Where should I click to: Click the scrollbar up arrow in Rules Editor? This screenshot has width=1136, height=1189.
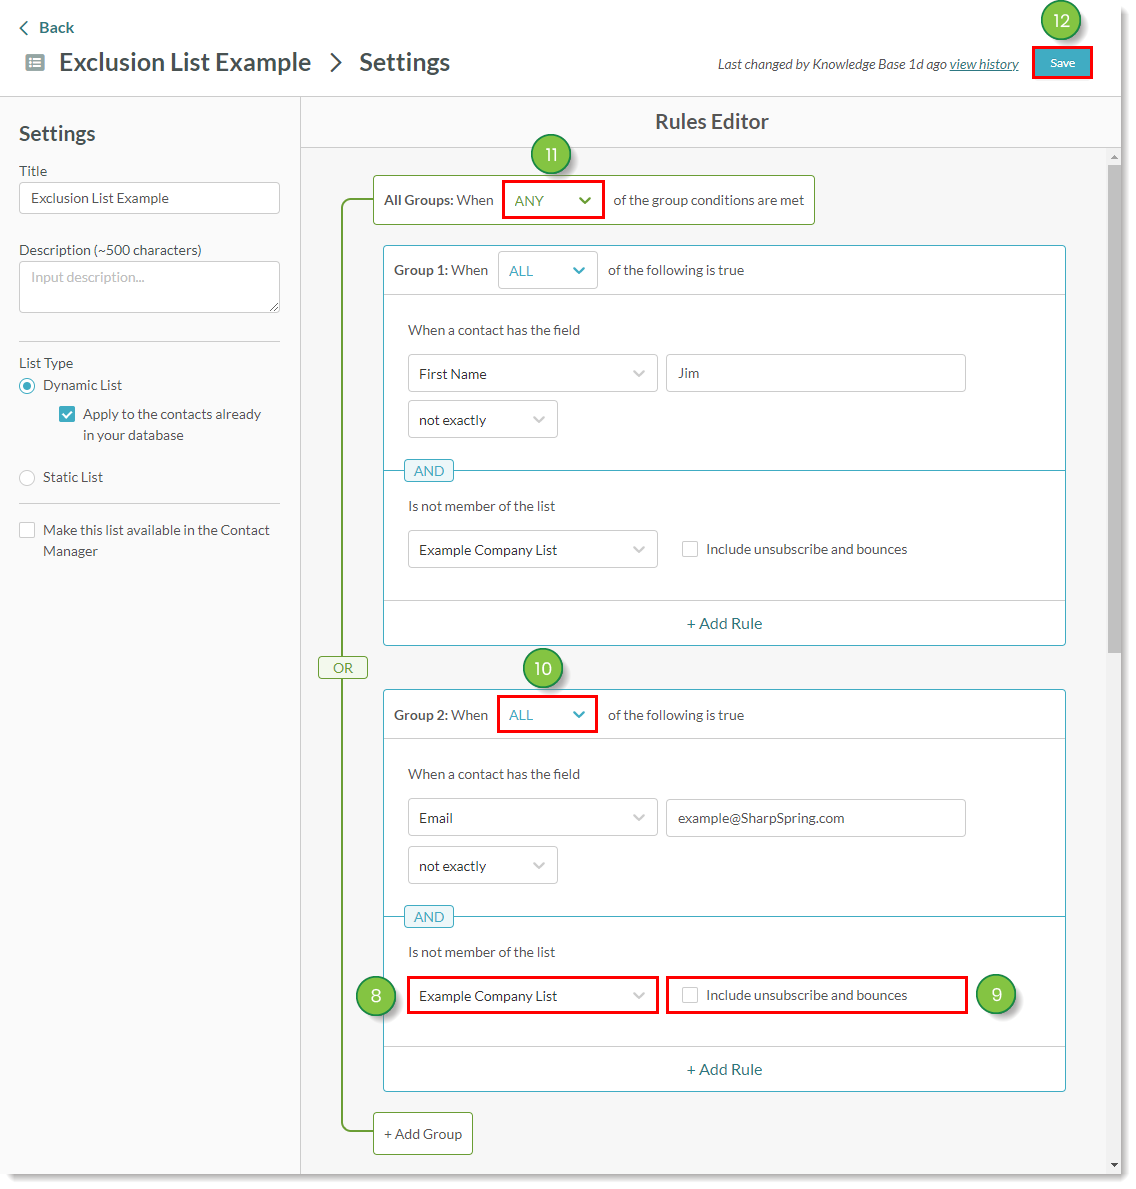pos(1114,158)
